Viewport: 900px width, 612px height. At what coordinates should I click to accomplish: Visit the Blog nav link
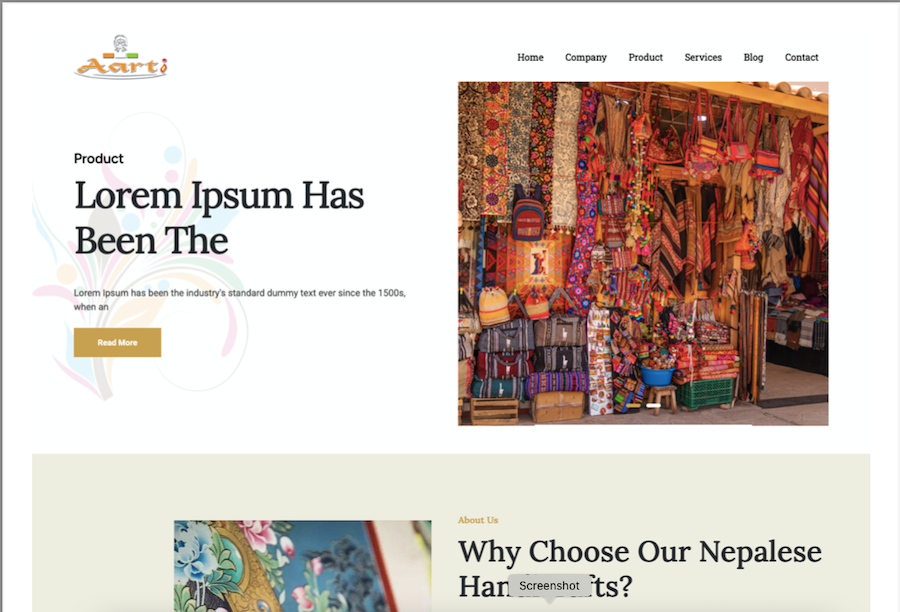753,57
